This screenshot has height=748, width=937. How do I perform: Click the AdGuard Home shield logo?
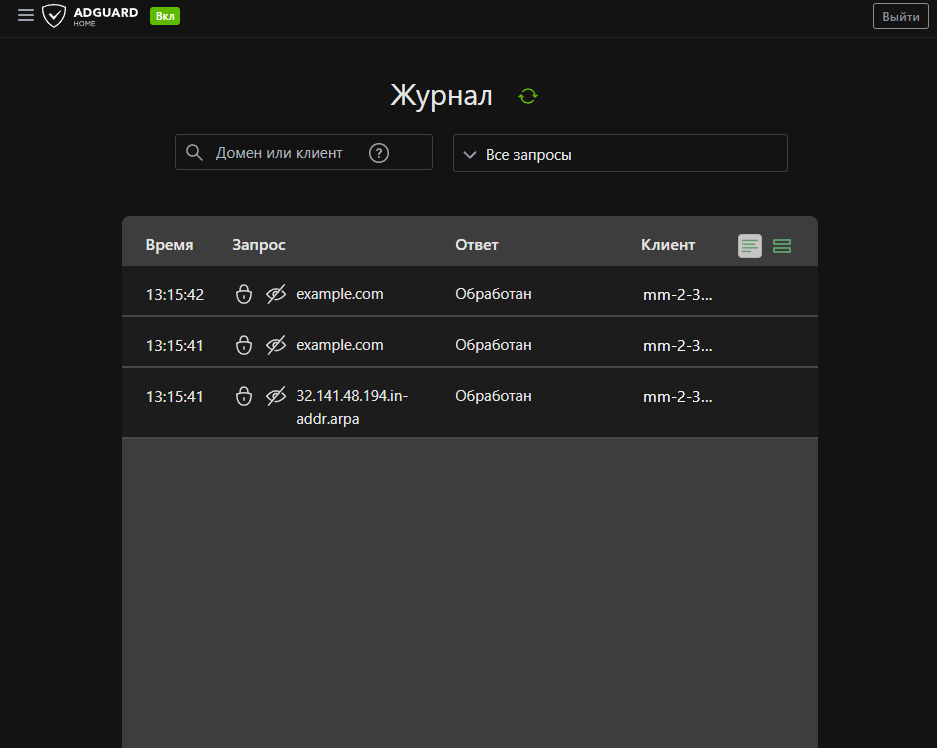pos(54,16)
